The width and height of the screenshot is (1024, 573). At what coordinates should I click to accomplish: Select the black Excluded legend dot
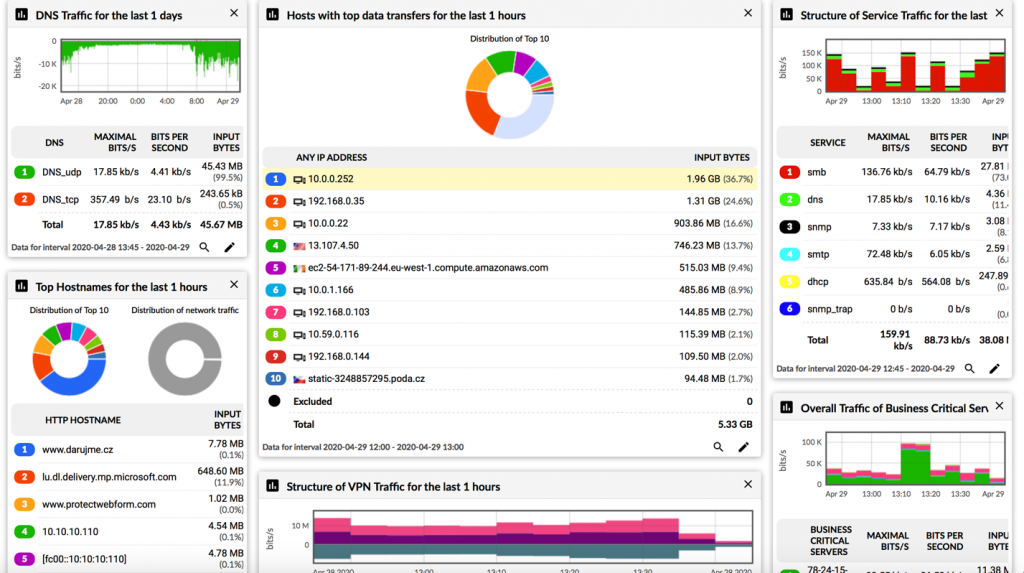[x=274, y=401]
